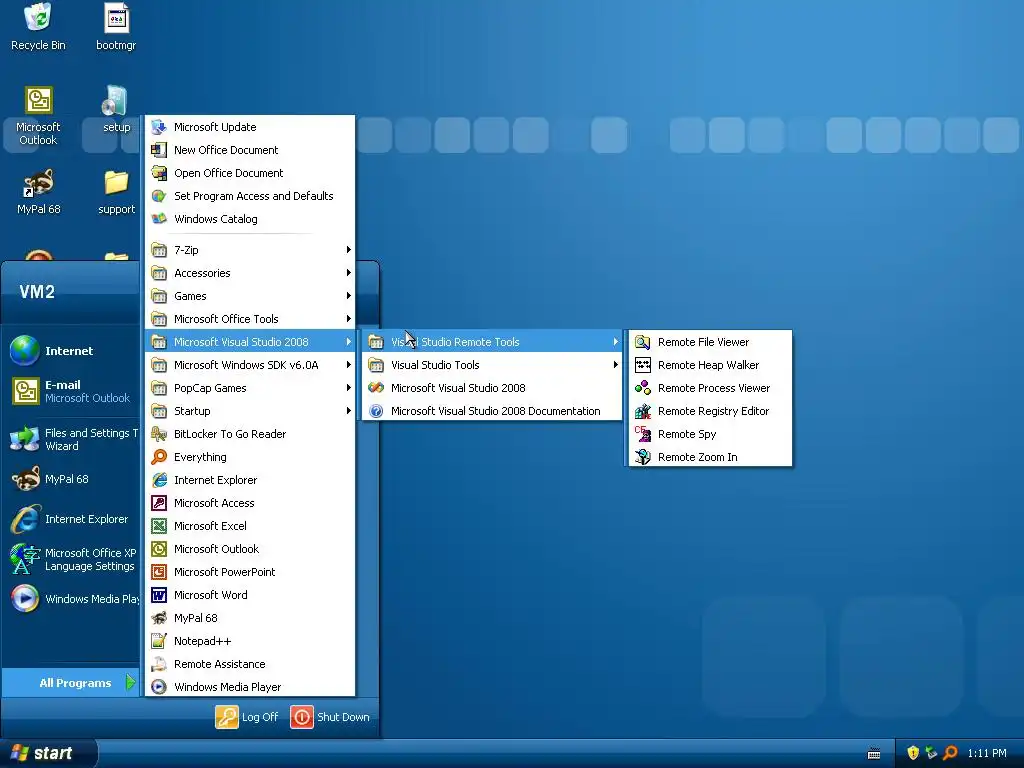Click Everything magnifier tray icon
1024x768 pixels.
pos(951,753)
